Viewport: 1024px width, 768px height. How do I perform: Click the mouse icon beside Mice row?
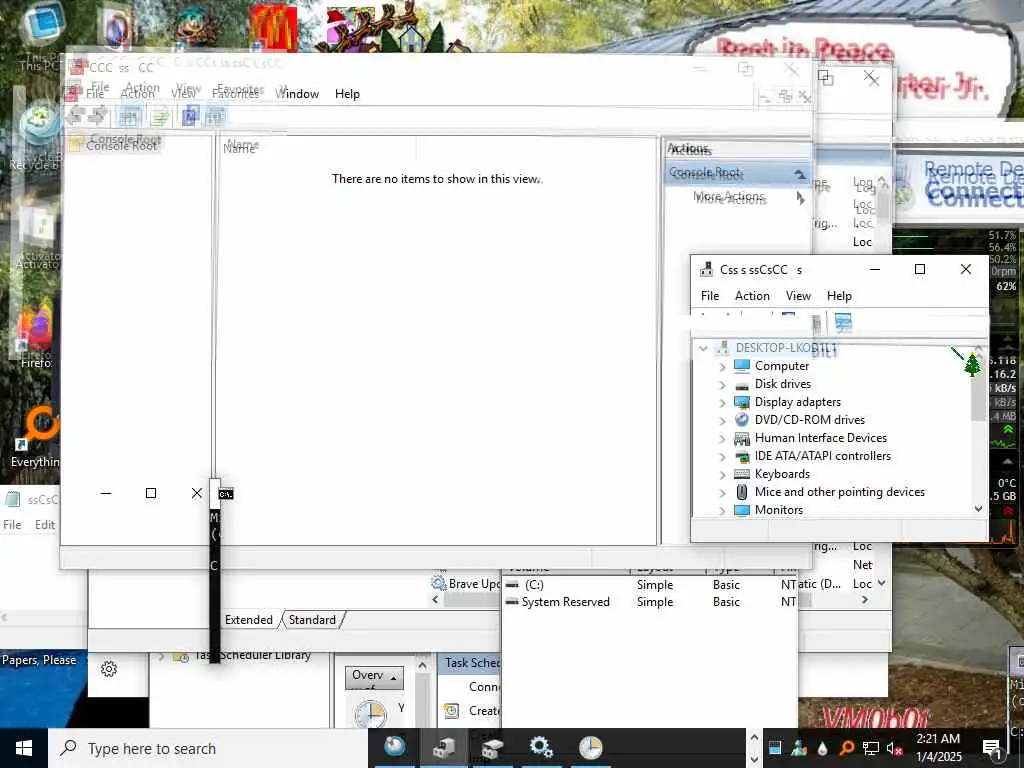pyautogui.click(x=742, y=492)
